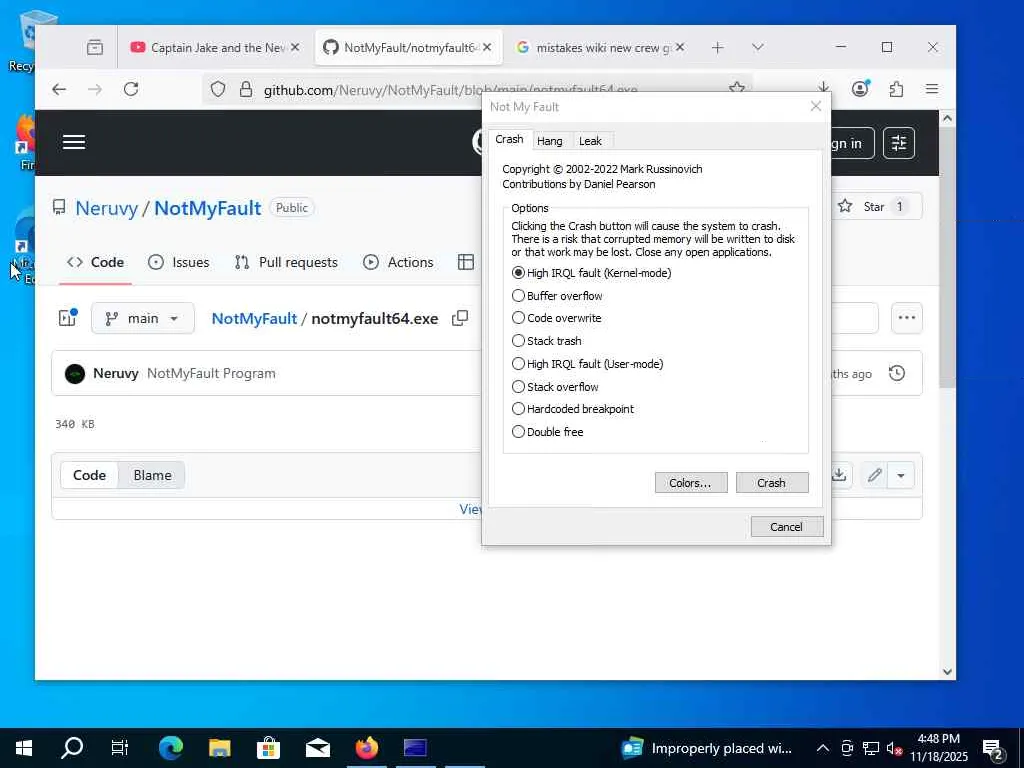Open Firefox application menu
The height and width of the screenshot is (768, 1024).
(932, 89)
